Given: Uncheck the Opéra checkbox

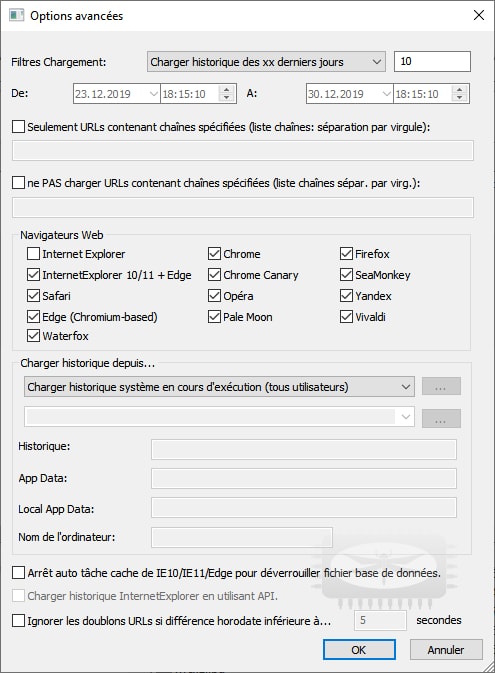Looking at the screenshot, I should 214,296.
